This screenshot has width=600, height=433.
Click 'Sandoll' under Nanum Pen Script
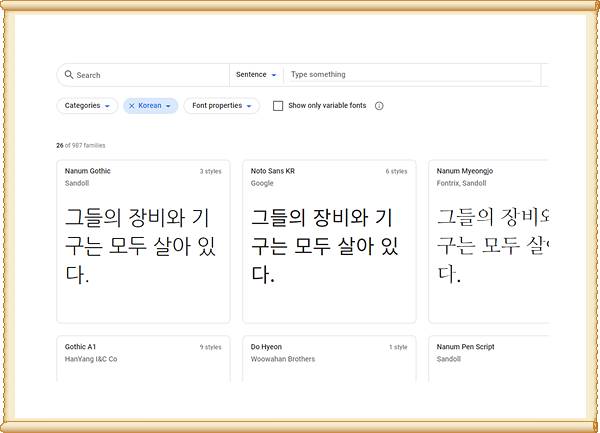pyautogui.click(x=449, y=359)
